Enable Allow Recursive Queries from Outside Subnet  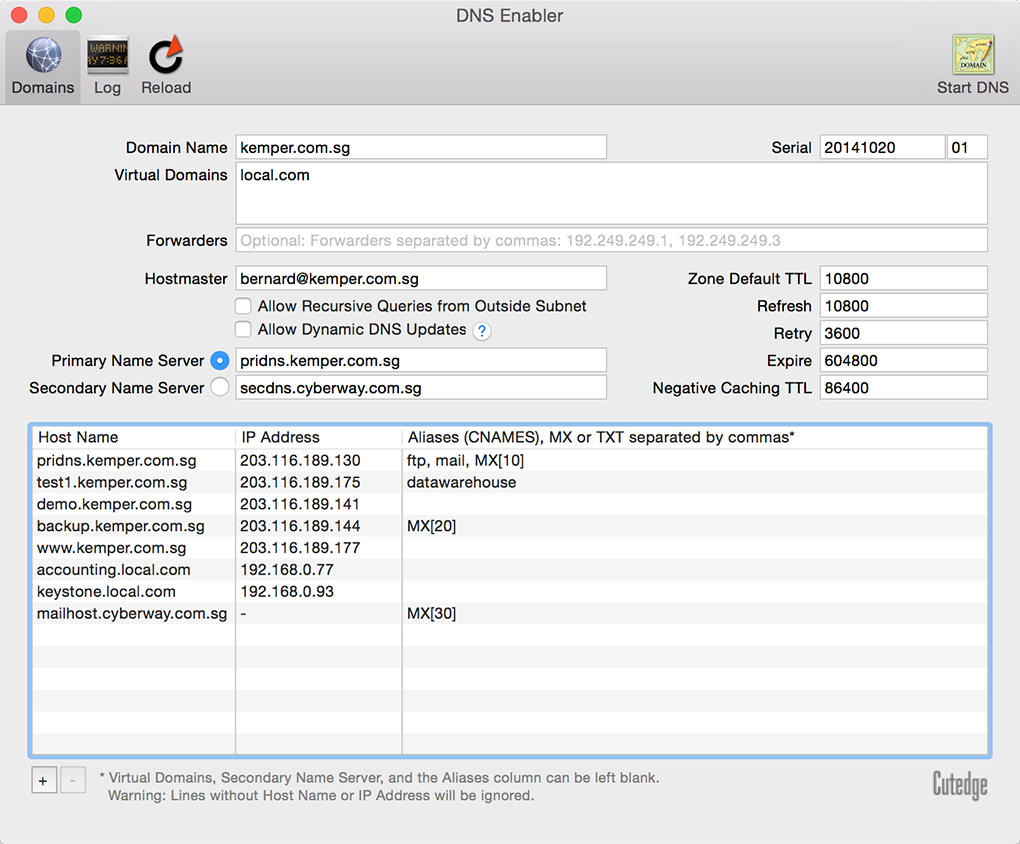[x=243, y=306]
